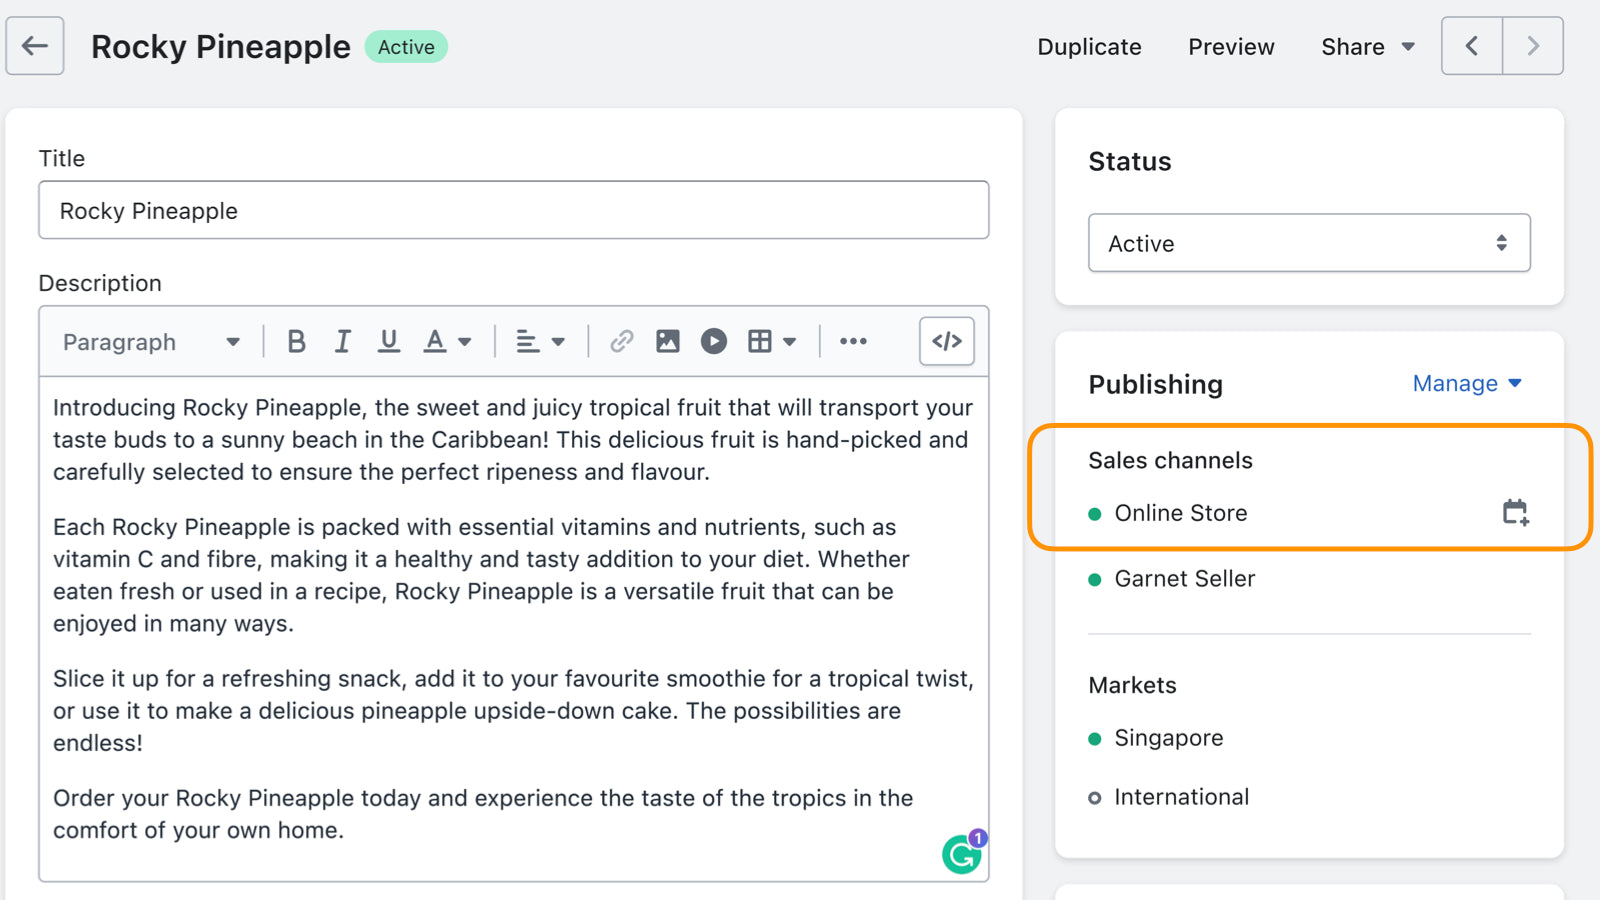Select Preview from the header

[1230, 46]
